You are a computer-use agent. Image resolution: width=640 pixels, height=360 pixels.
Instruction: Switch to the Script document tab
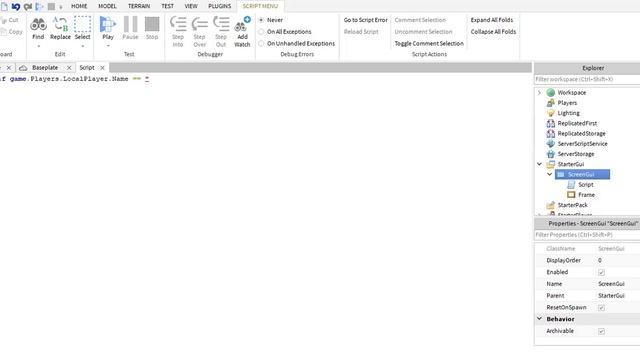(x=87, y=67)
